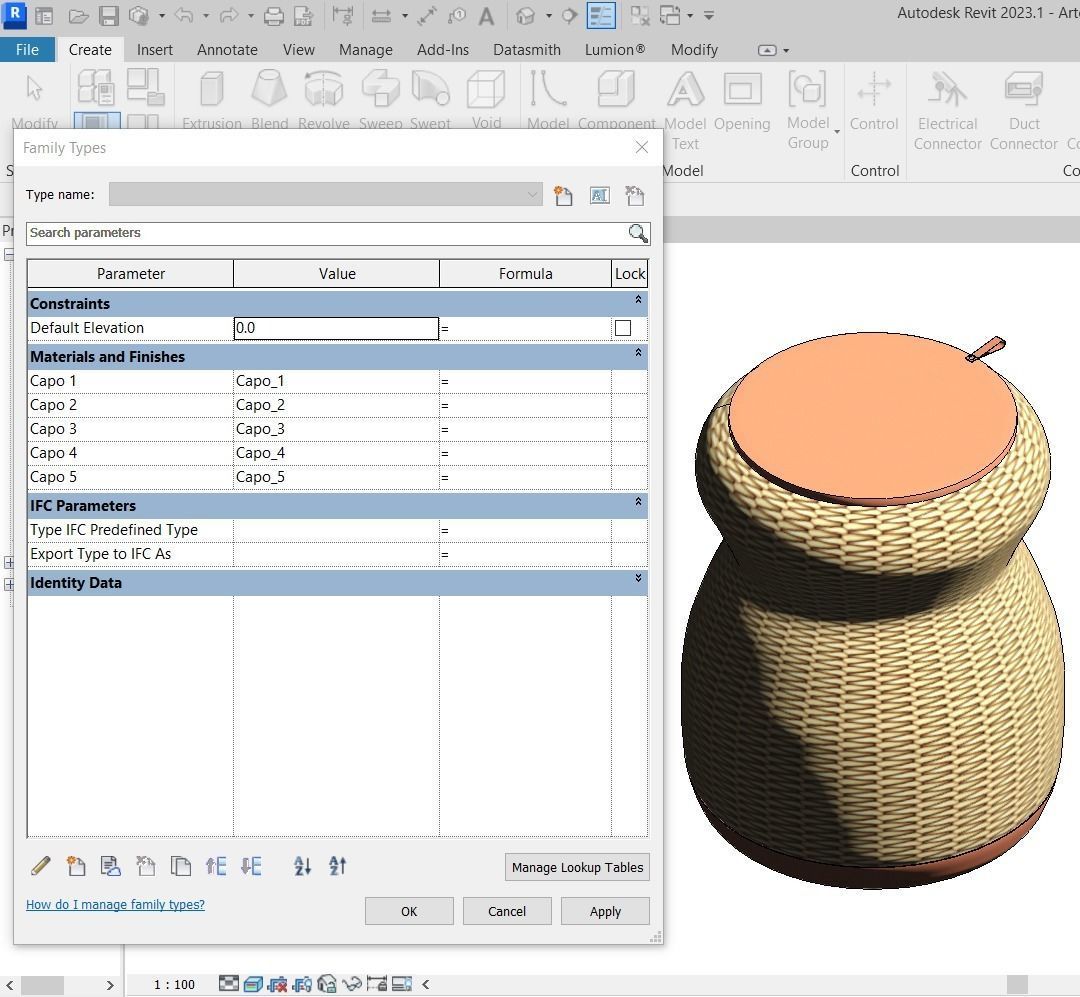Click the Search parameters input field

326,233
